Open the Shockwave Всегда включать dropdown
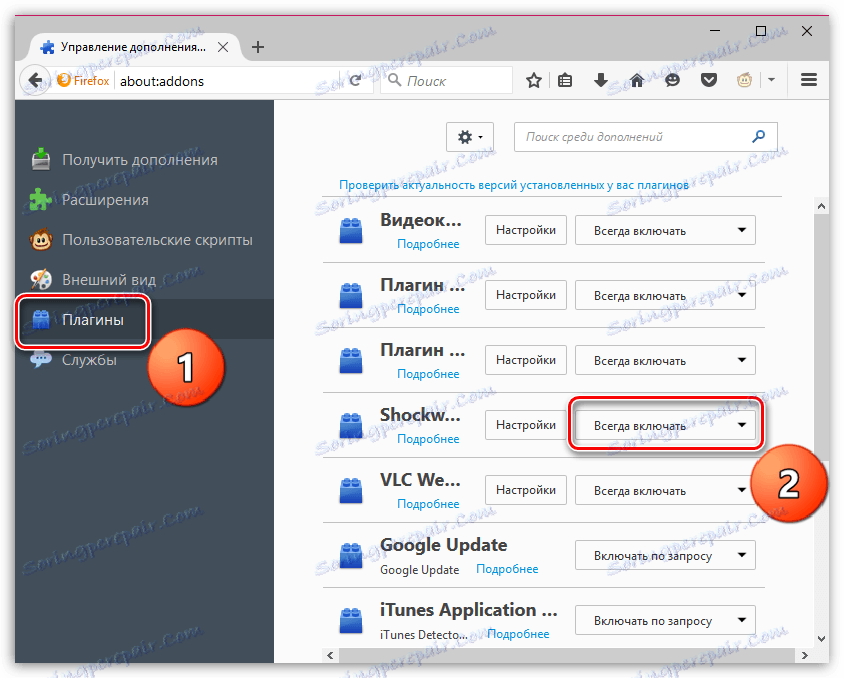Screen dimensions: 844x678 (x=664, y=424)
